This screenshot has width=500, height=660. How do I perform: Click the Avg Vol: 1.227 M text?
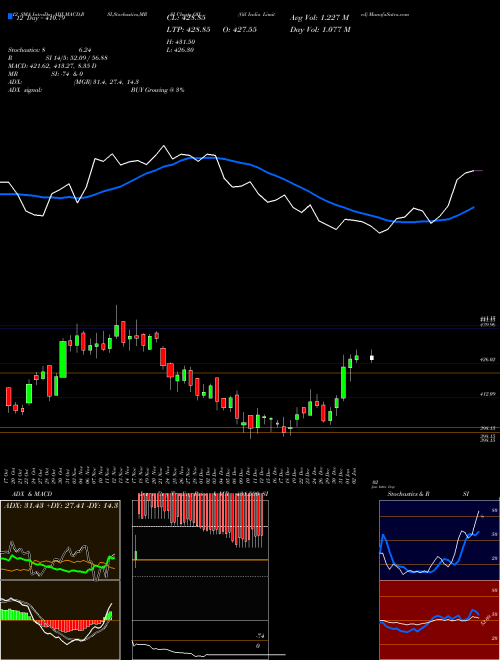click(x=319, y=18)
